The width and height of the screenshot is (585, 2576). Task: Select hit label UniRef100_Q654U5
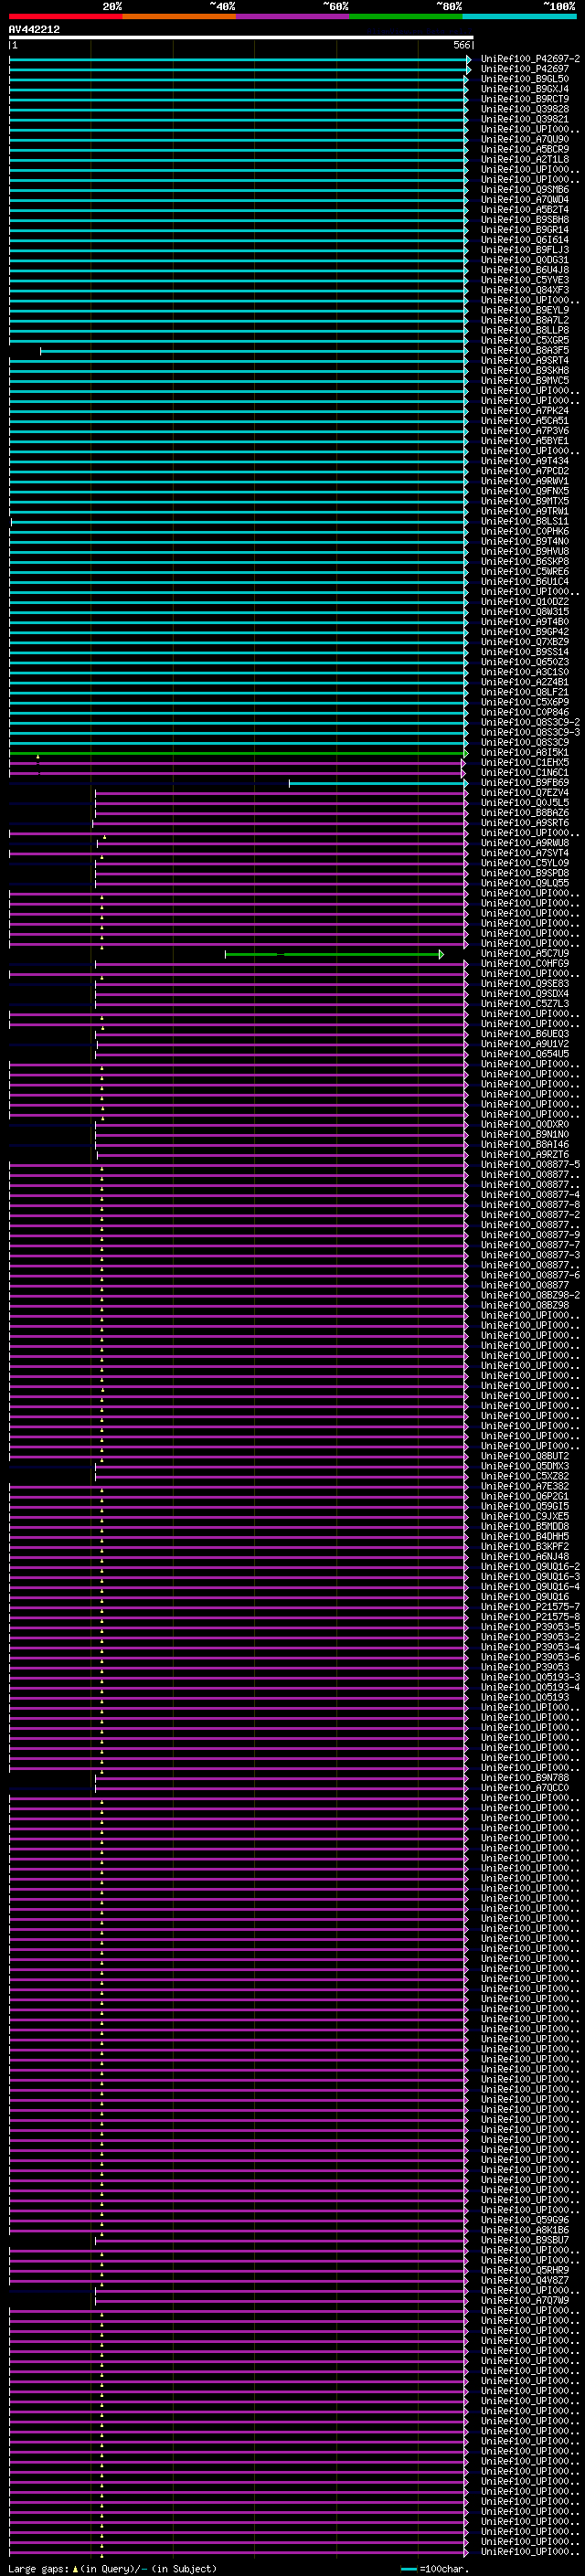525,1054
